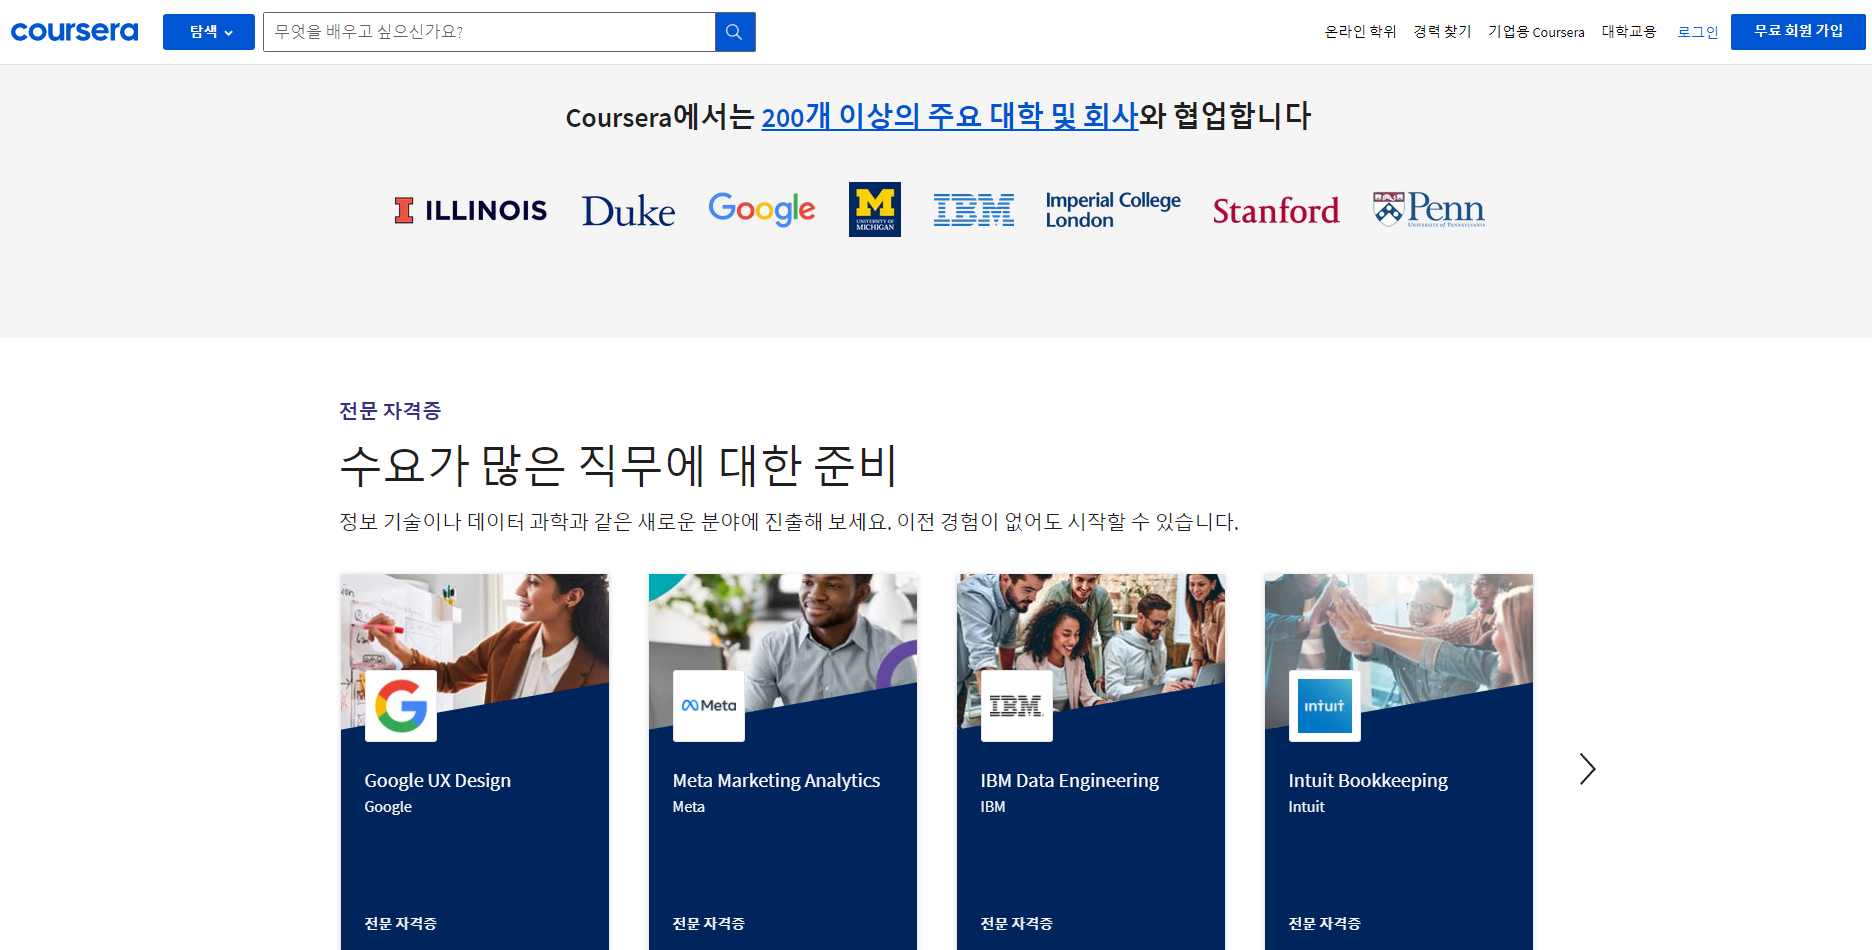Click the Intuit provider text on card
The width and height of the screenshot is (1872, 950).
pyautogui.click(x=1306, y=807)
